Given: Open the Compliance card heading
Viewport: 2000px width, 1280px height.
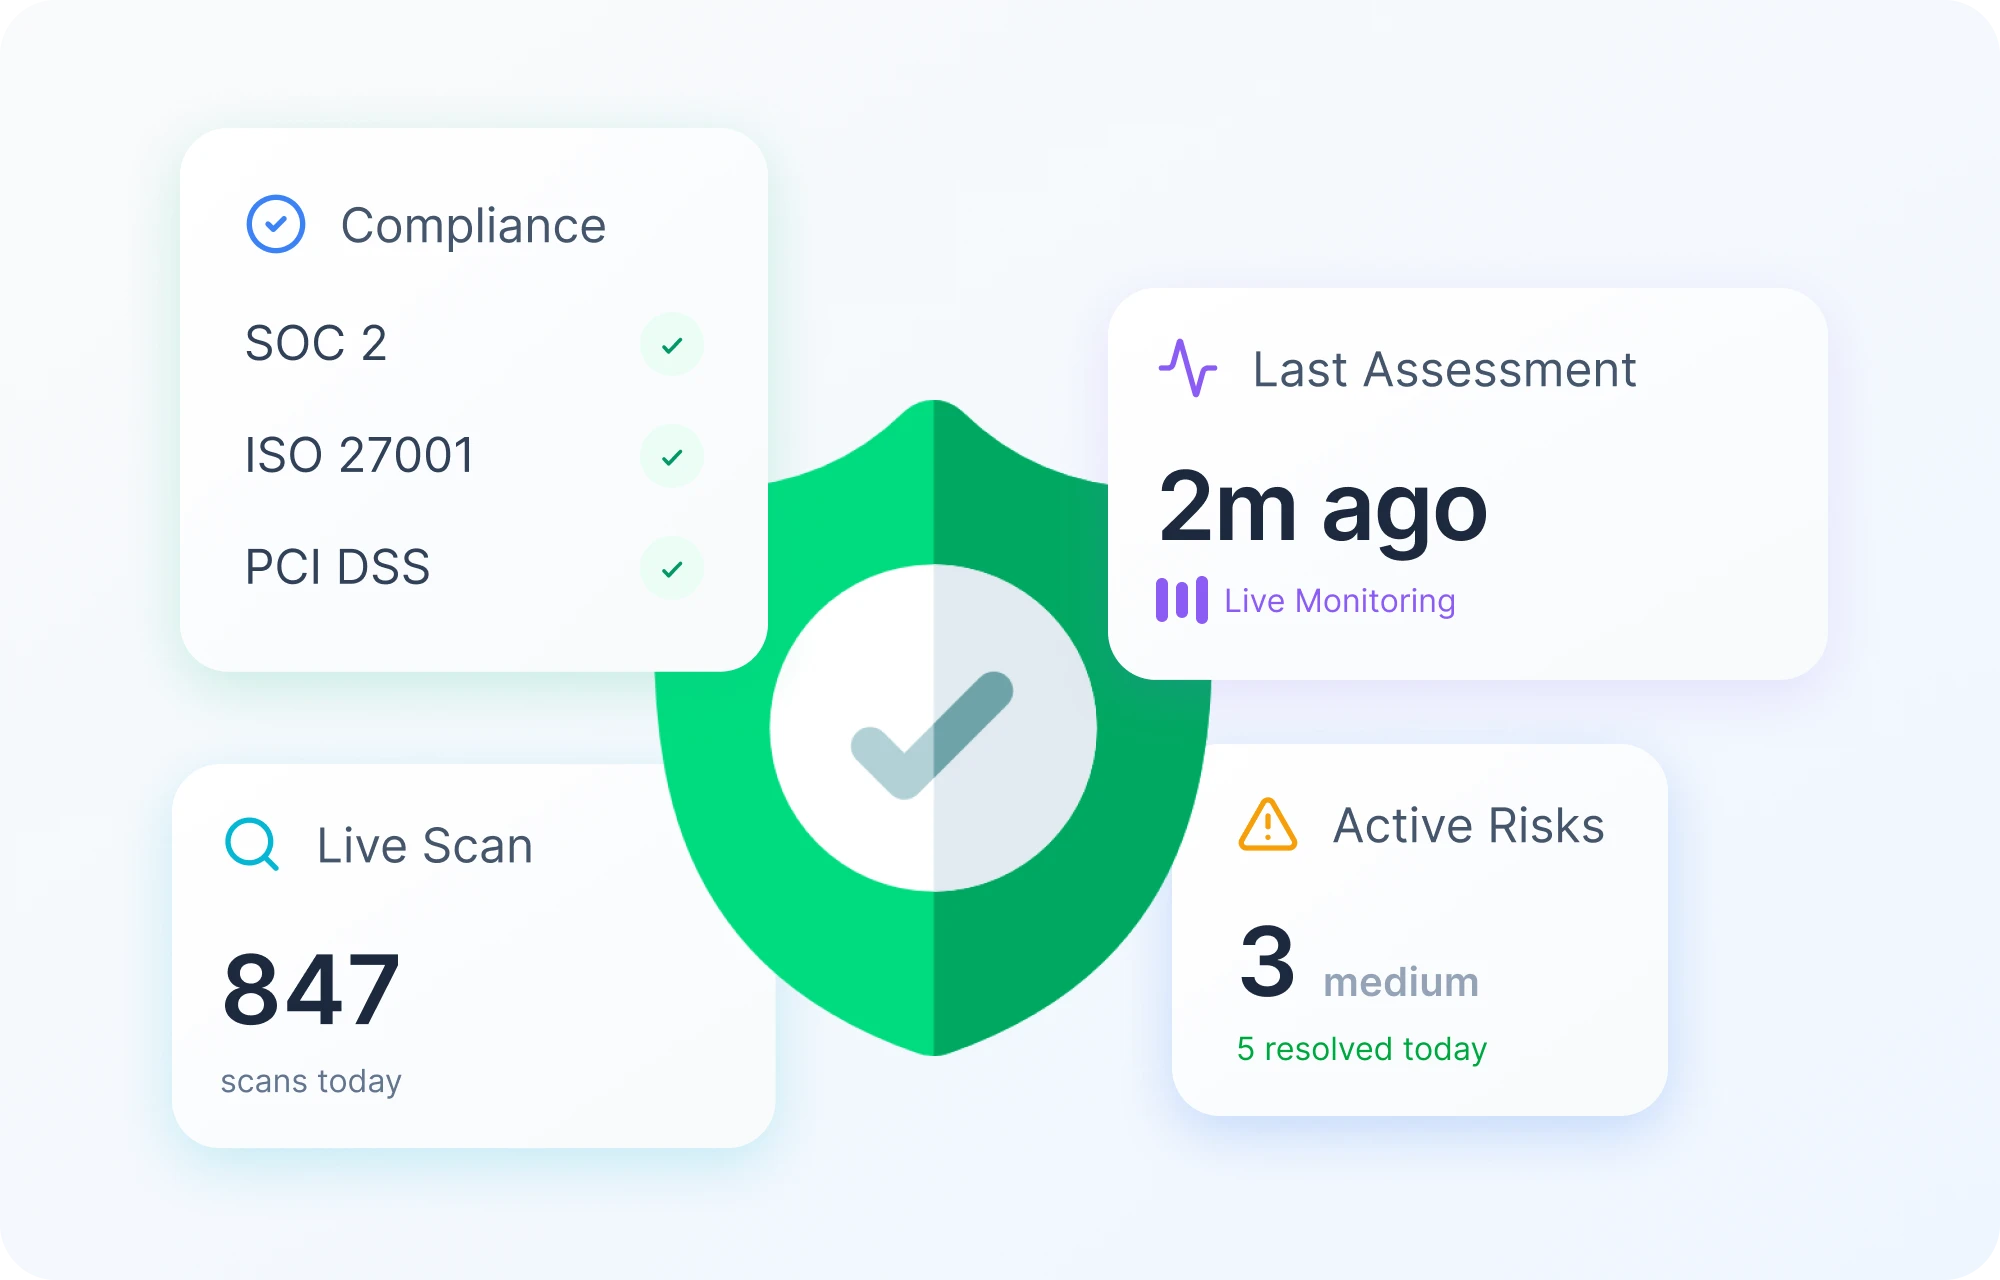Looking at the screenshot, I should pos(473,226).
